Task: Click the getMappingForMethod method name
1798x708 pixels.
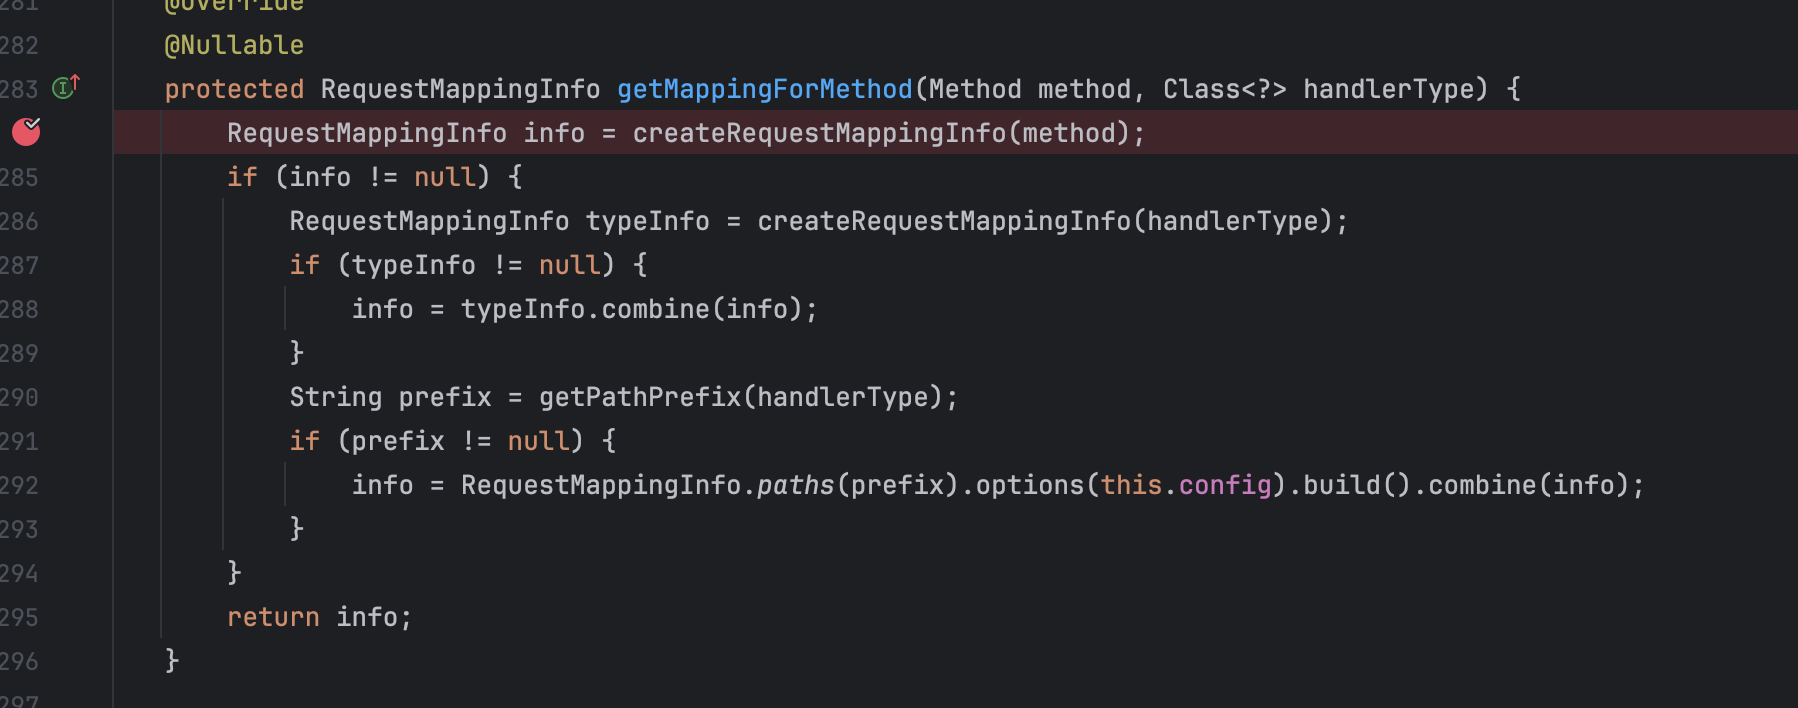Action: point(764,89)
